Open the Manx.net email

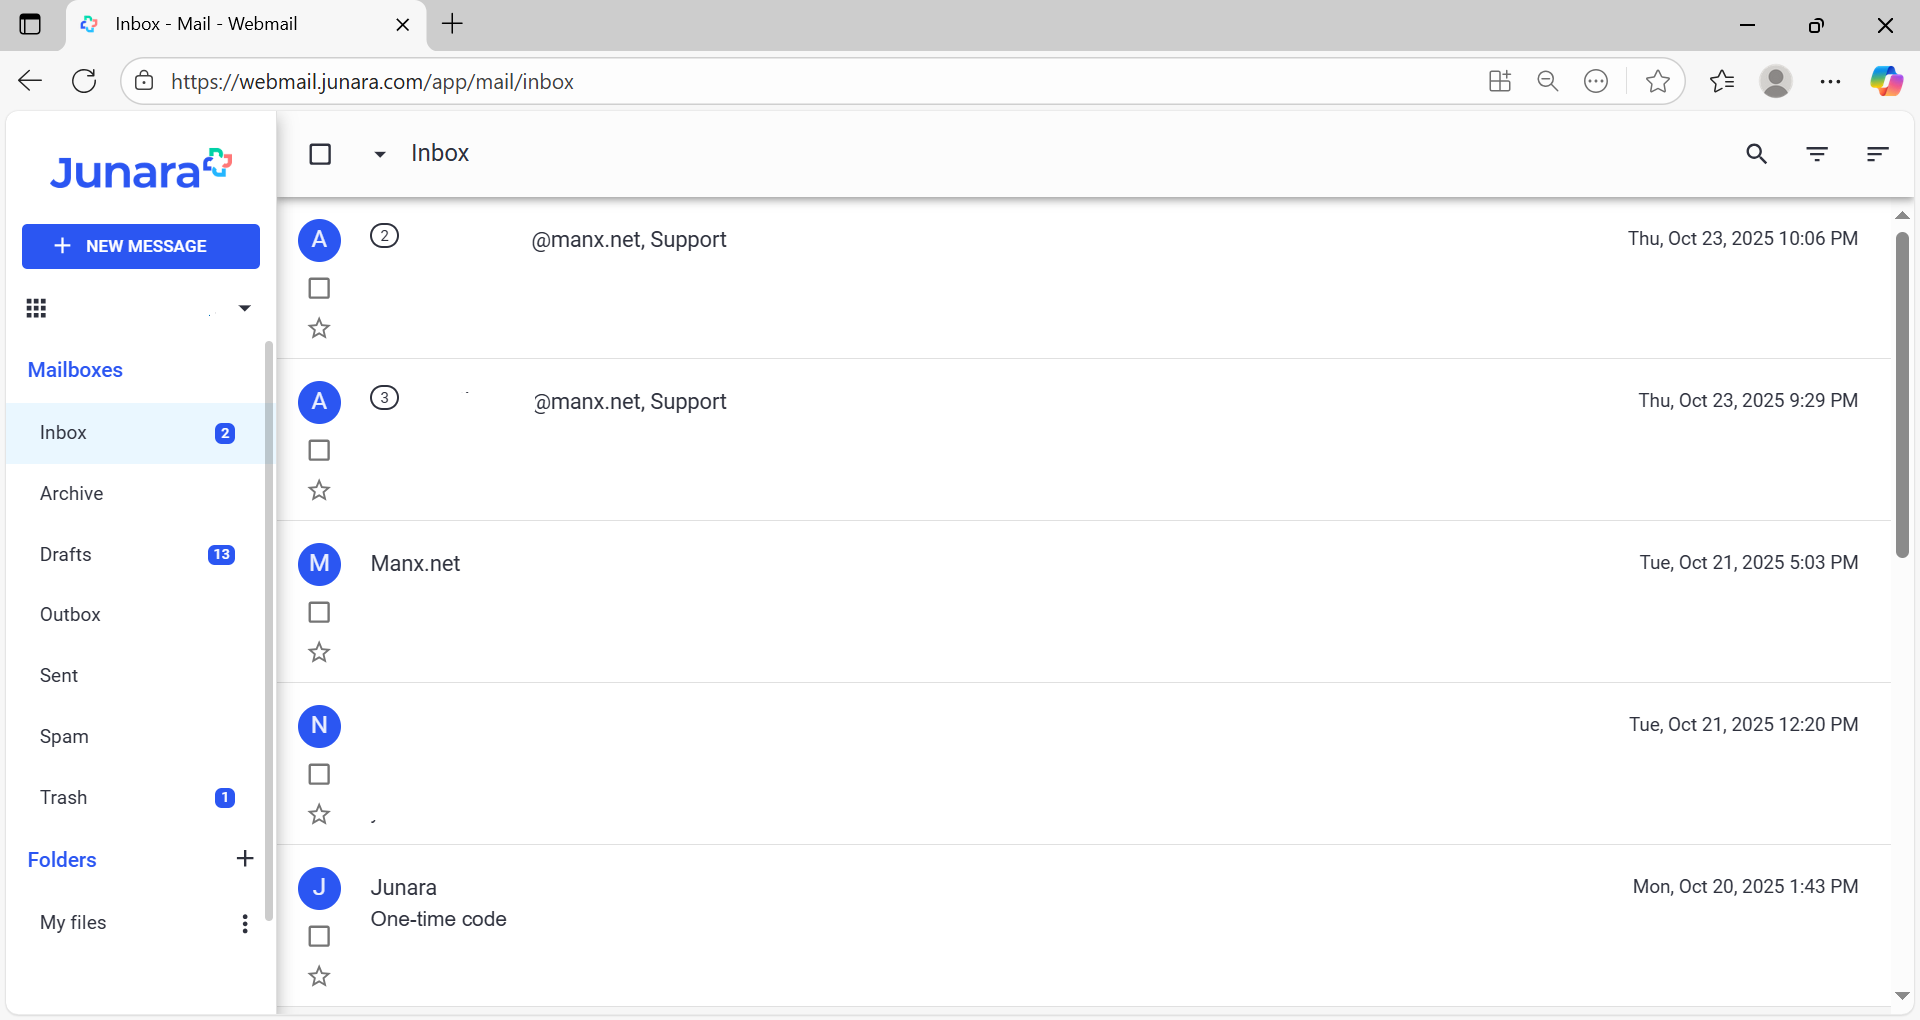tap(1083, 602)
